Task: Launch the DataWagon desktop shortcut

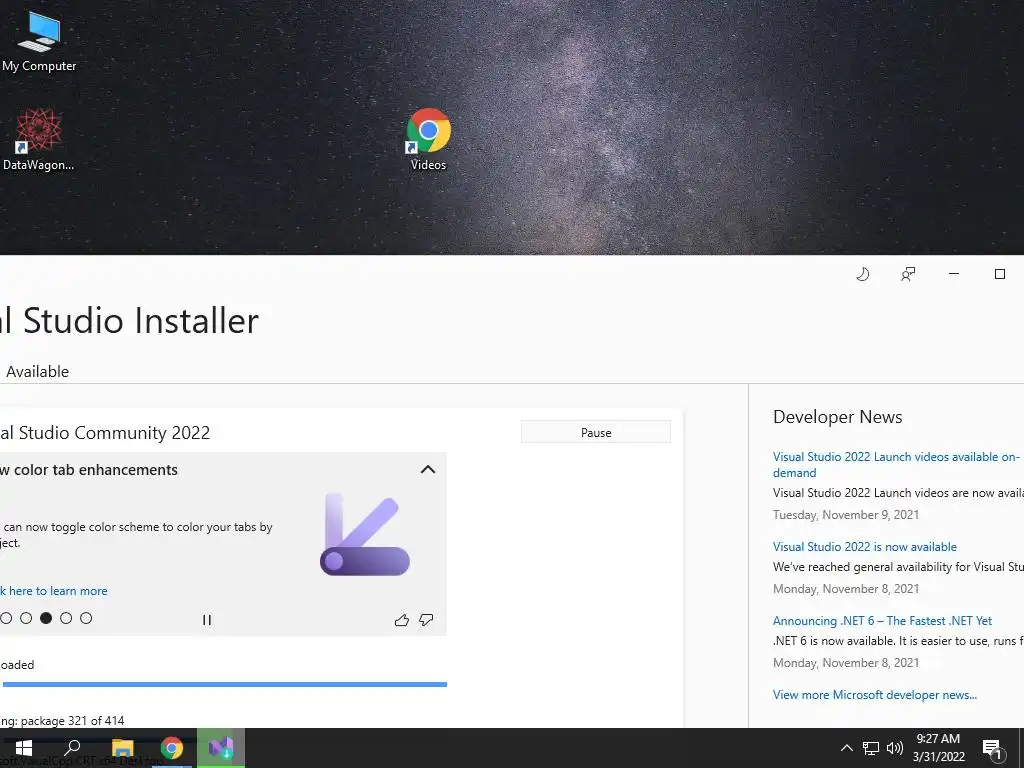Action: coord(38,140)
